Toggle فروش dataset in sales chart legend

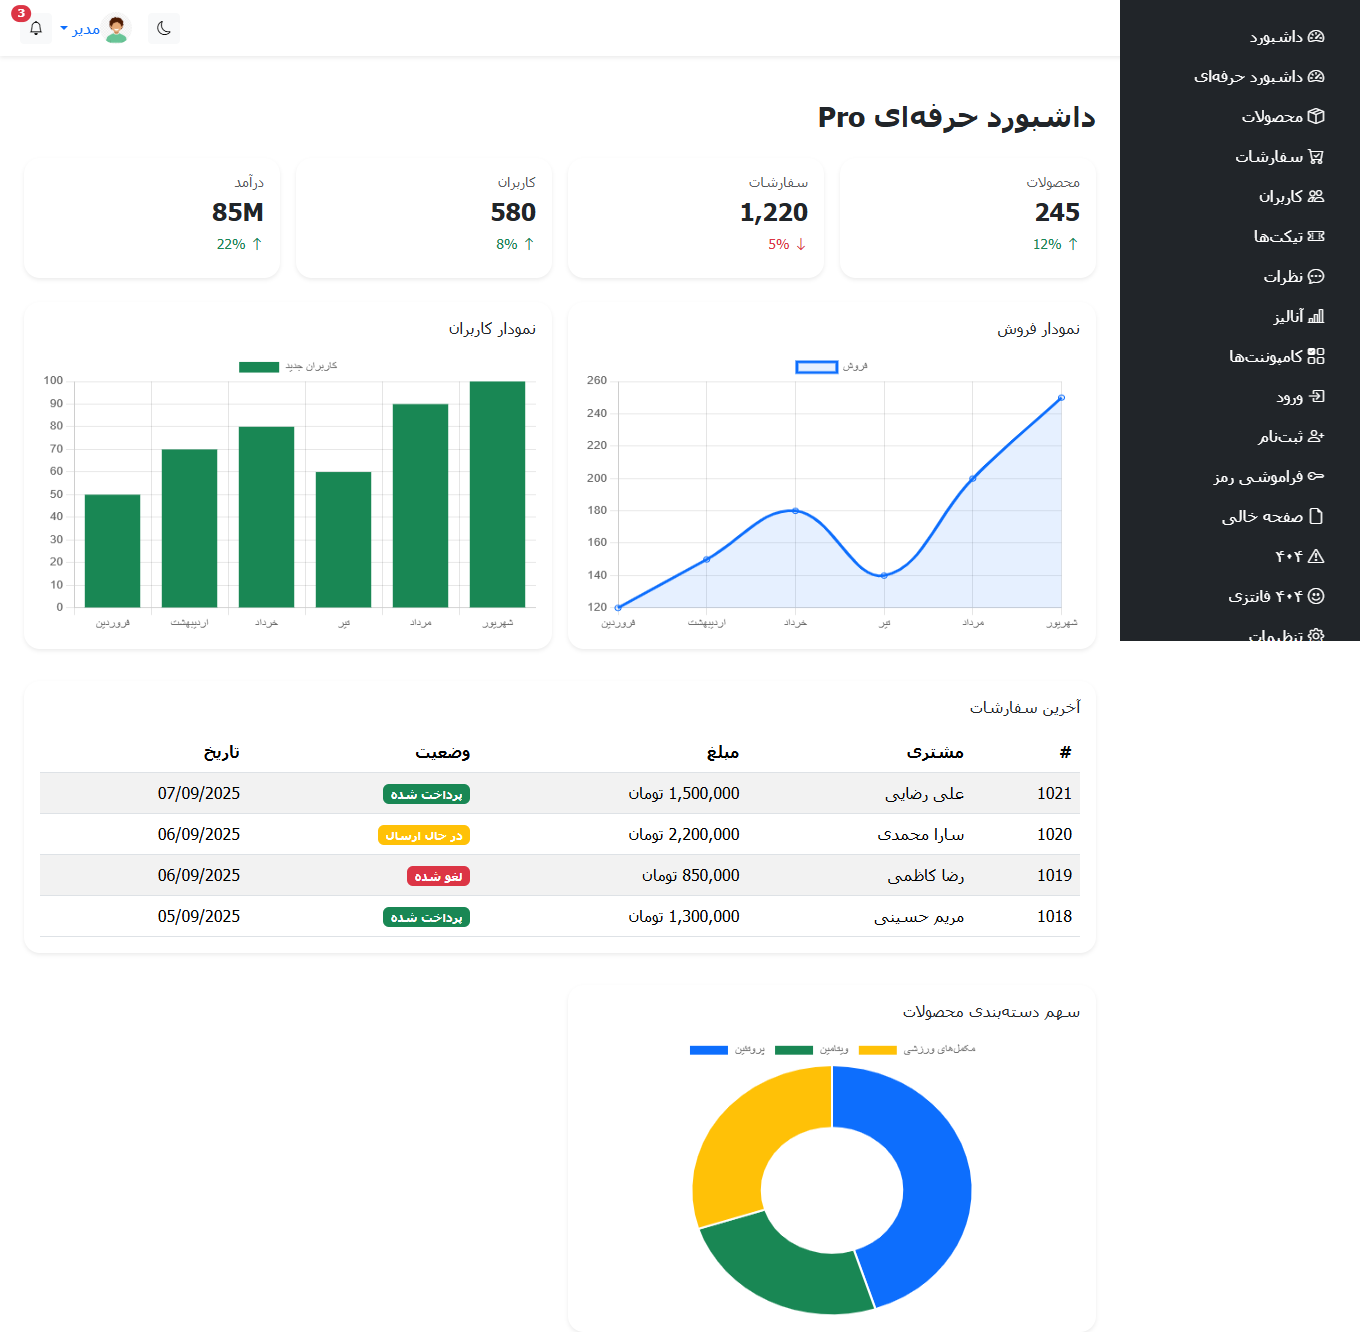point(817,367)
